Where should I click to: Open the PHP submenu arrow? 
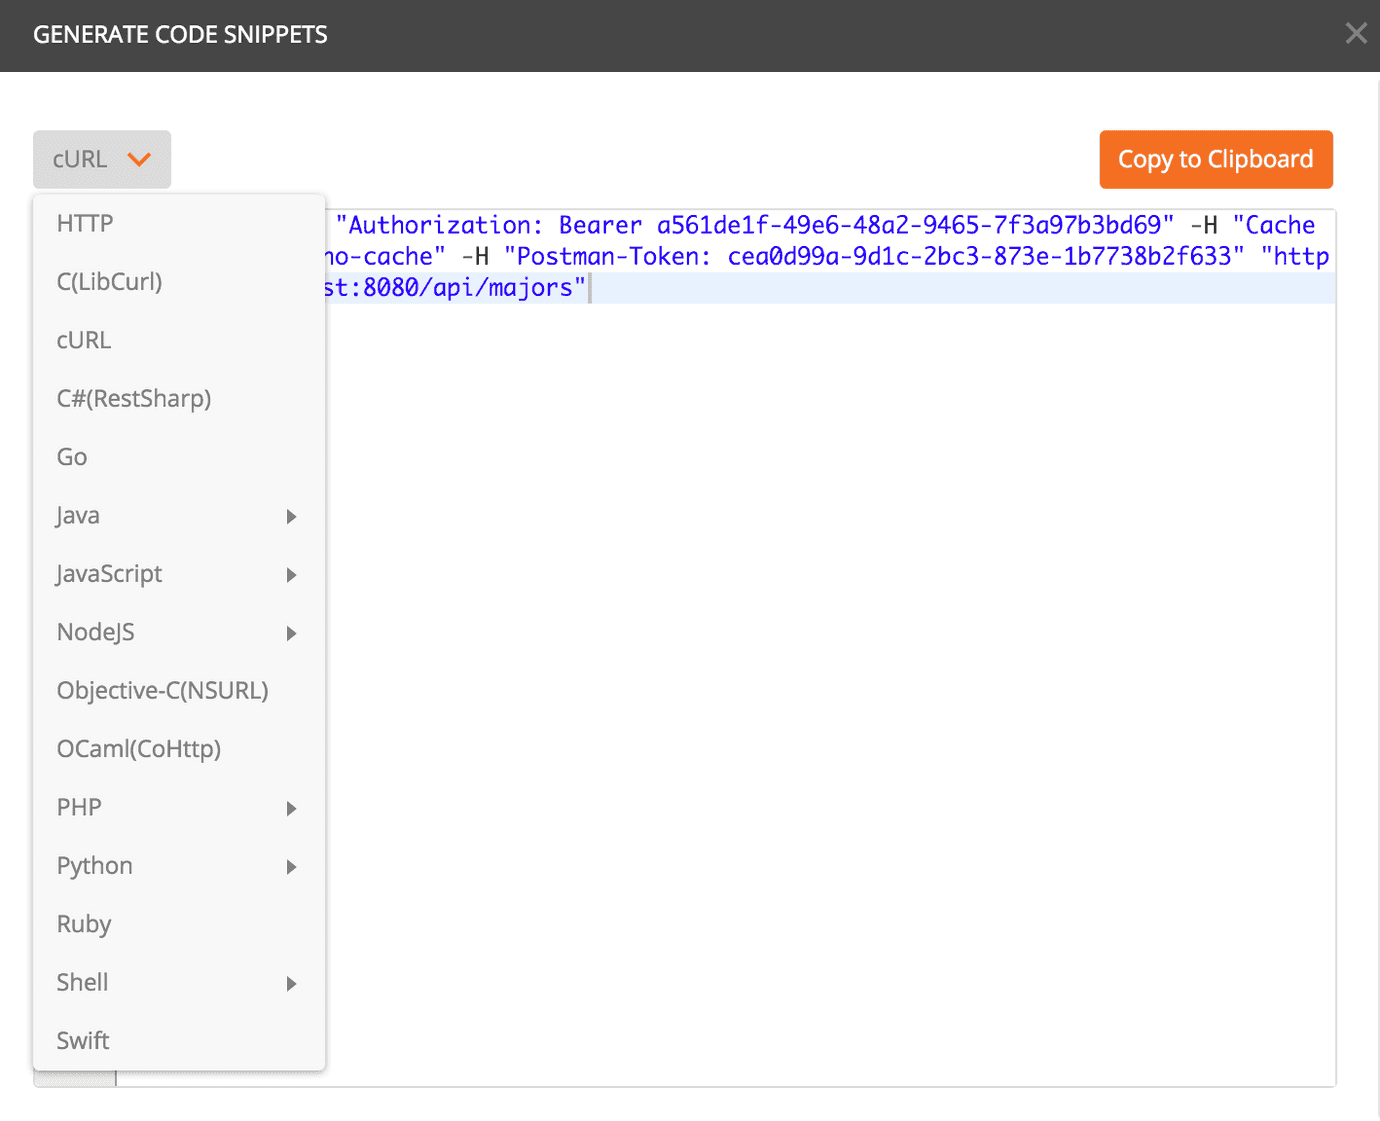coord(291,808)
